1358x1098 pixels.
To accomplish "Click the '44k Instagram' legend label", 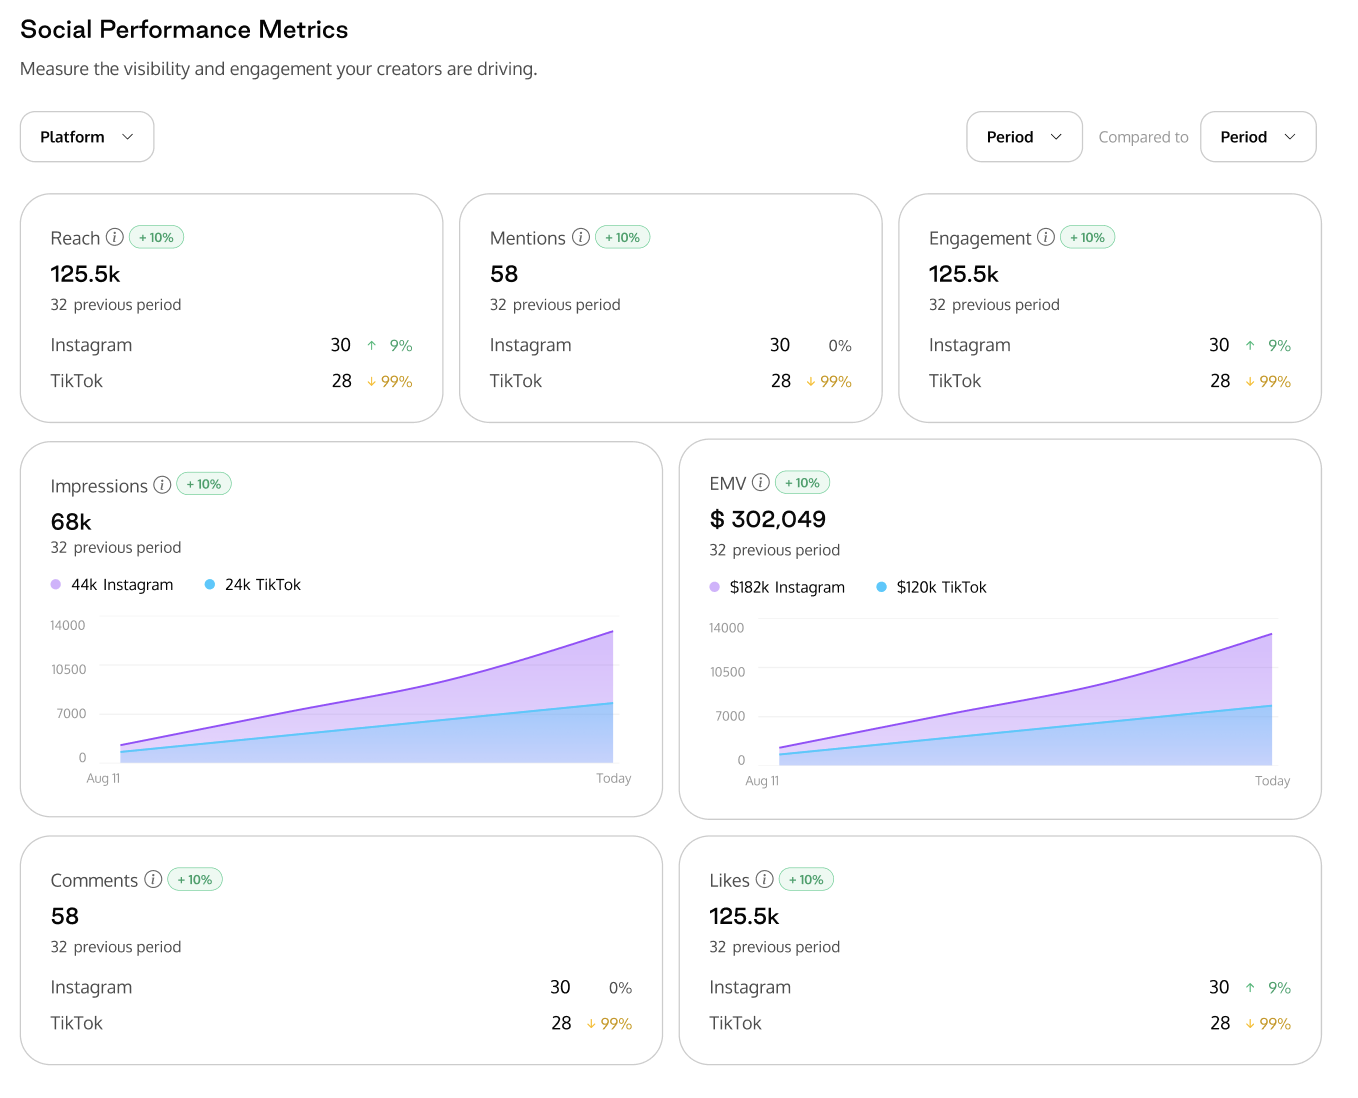I will click(122, 585).
